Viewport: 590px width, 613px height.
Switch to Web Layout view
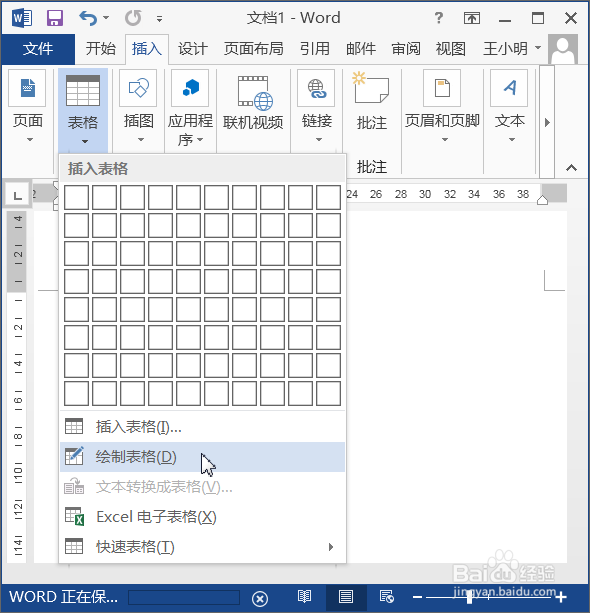pos(387,597)
